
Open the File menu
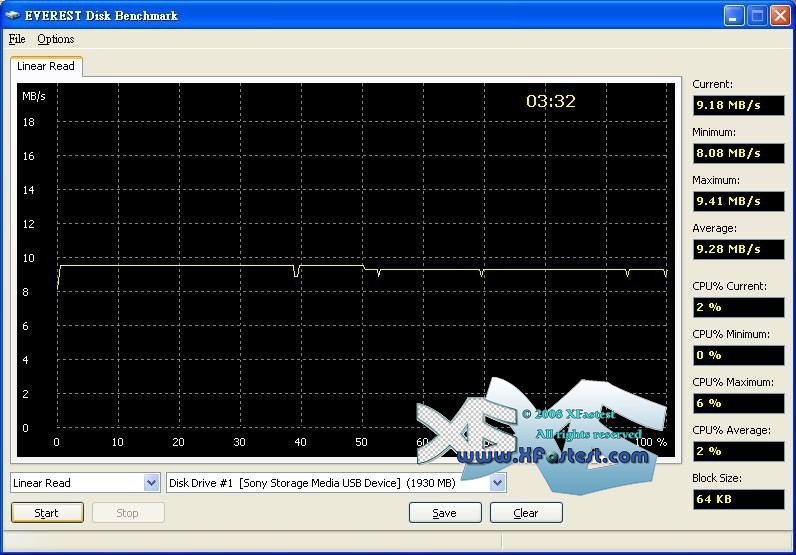17,39
